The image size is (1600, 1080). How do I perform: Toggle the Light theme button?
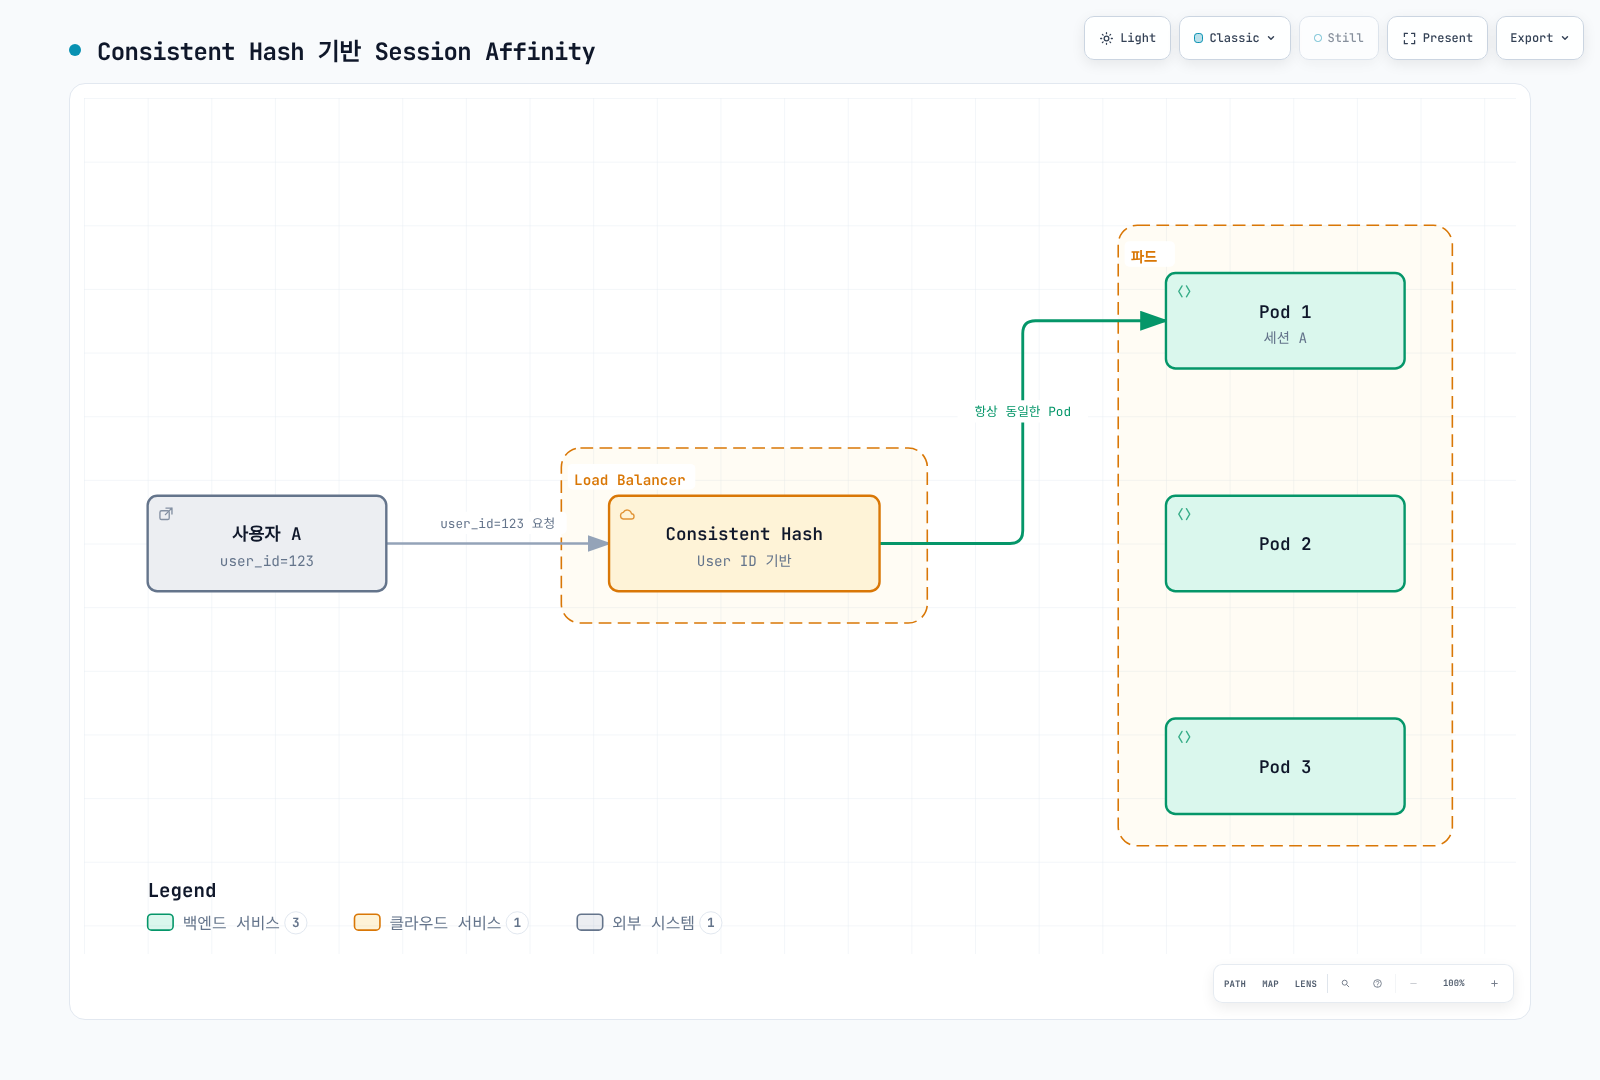point(1127,38)
